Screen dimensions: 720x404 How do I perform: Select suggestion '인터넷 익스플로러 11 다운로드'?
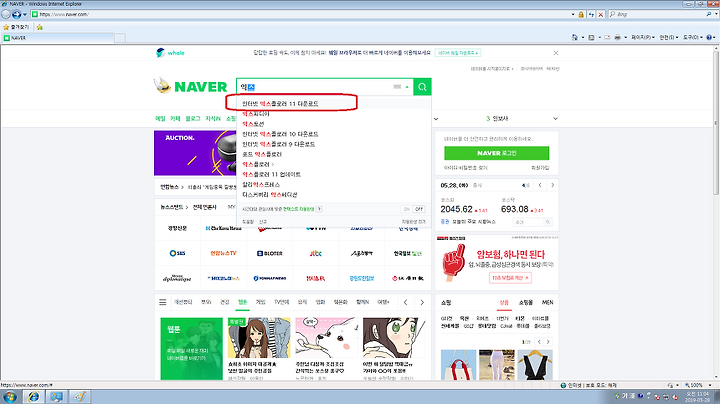click(280, 104)
